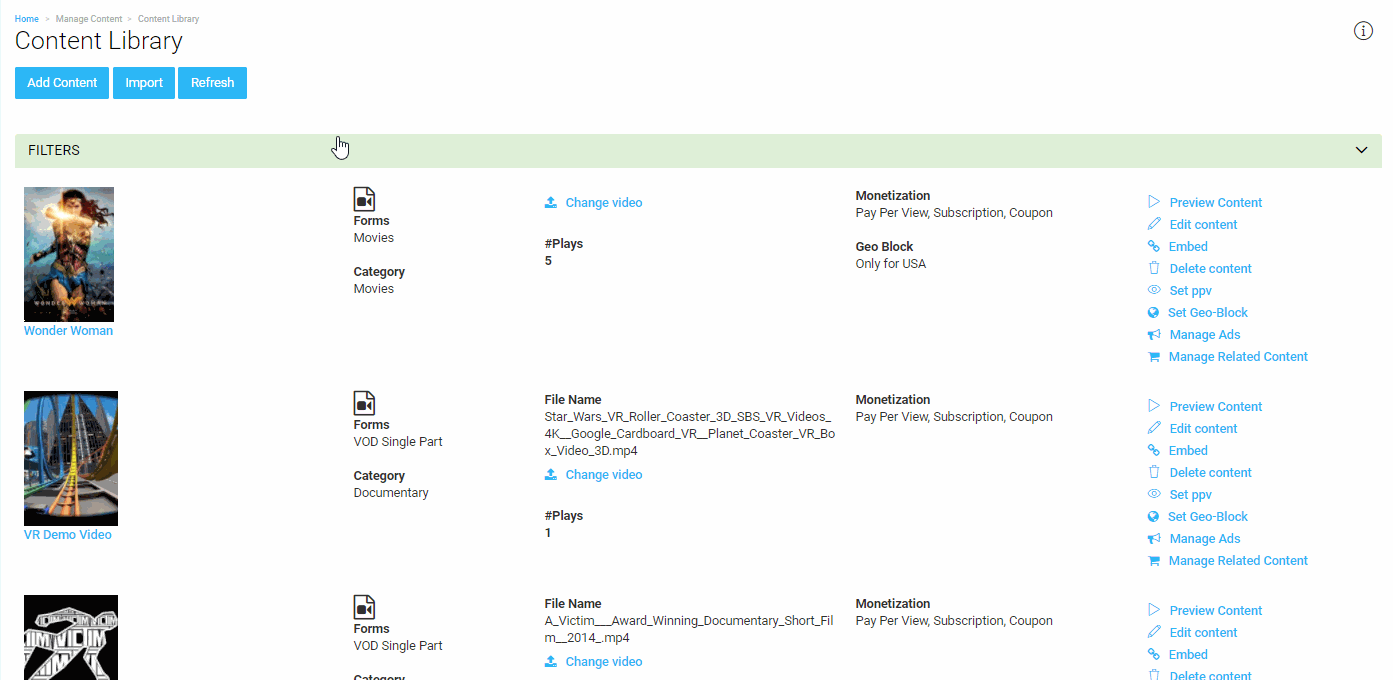Viewport: 1393px width, 680px height.
Task: Click pencil icon for VR Demo Edit content
Action: [x=1154, y=428]
